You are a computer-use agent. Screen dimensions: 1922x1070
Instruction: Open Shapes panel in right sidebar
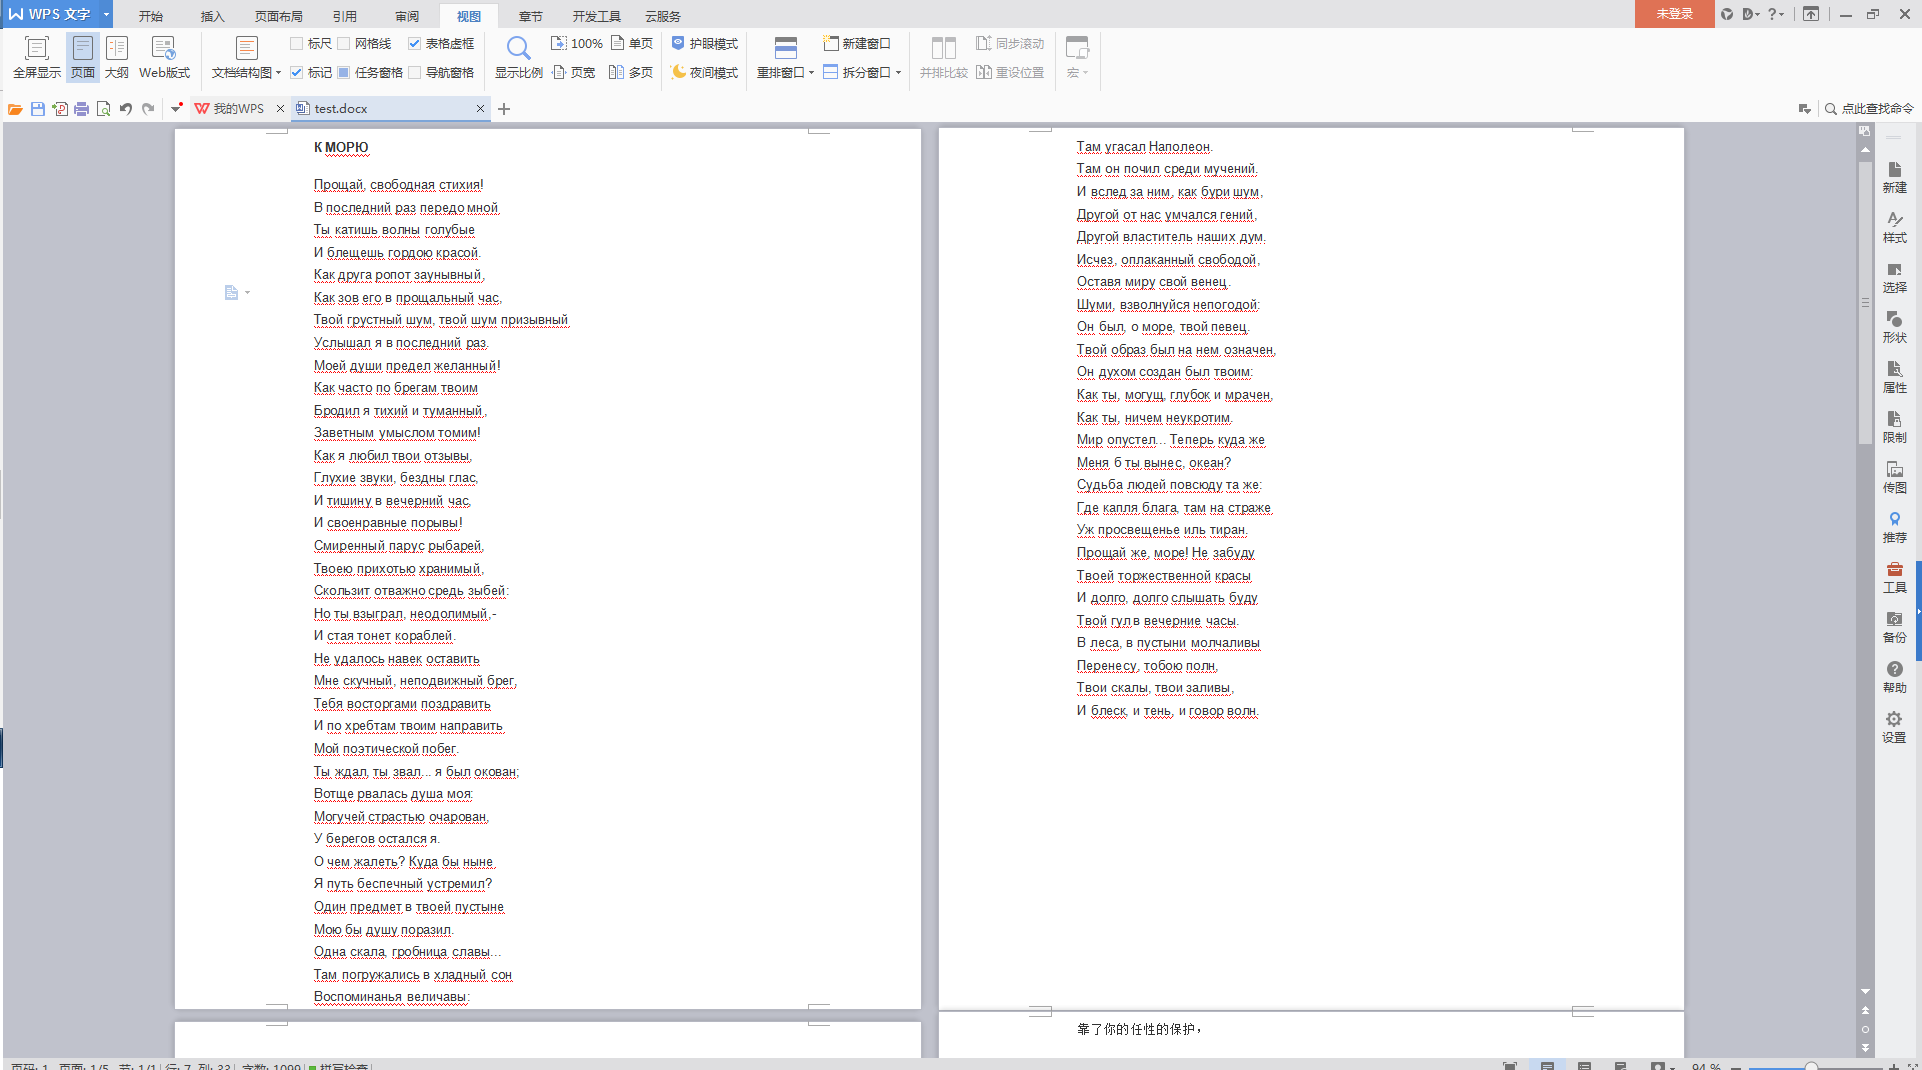[1894, 327]
